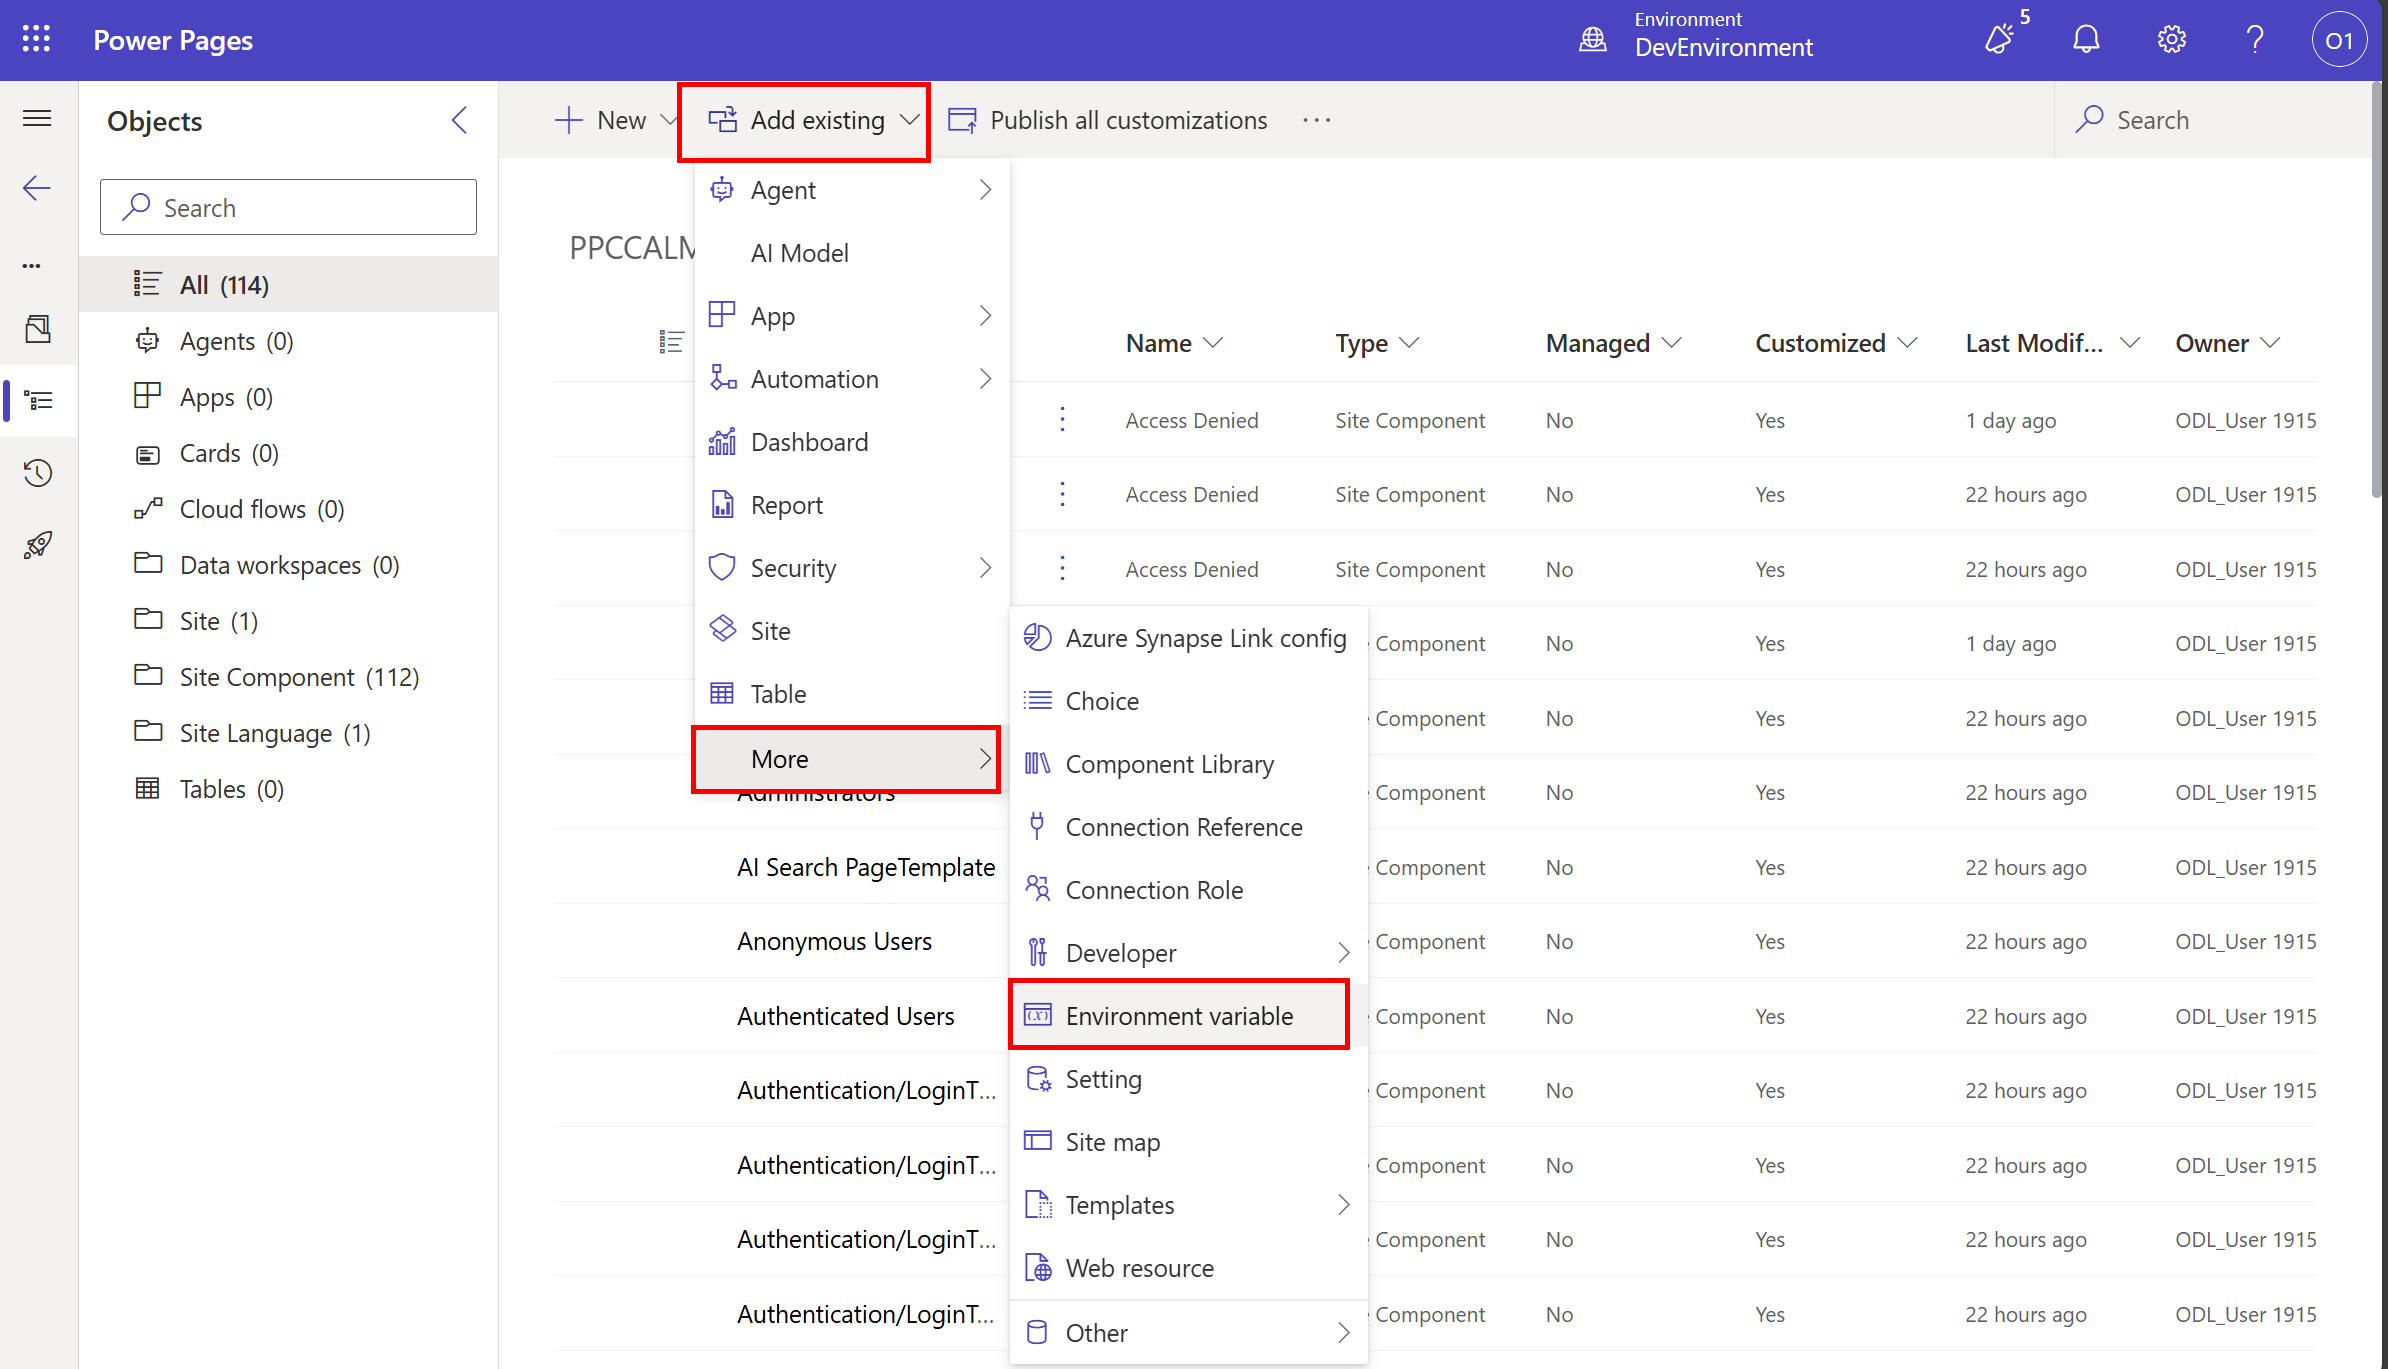
Task: Click the Objects search field
Action: [288, 207]
